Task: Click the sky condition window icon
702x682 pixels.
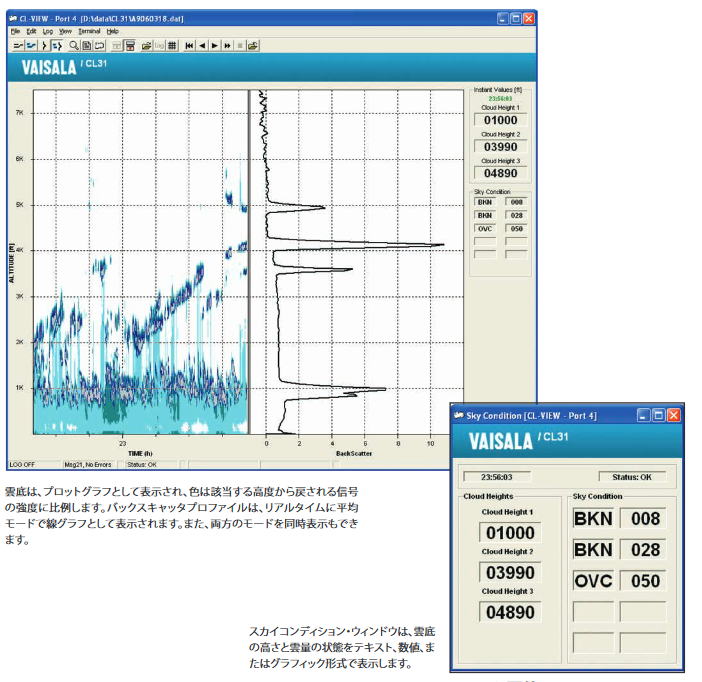Action: coord(130,46)
